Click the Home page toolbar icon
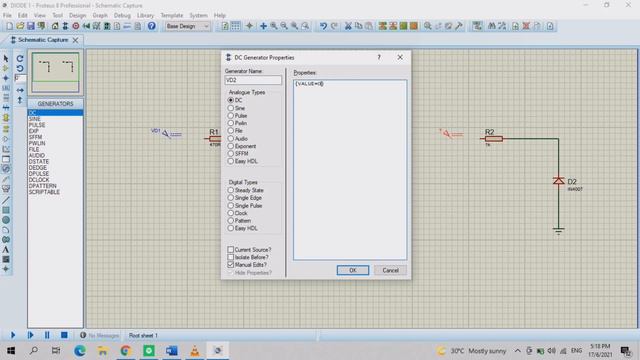The image size is (640, 360). 55,26
